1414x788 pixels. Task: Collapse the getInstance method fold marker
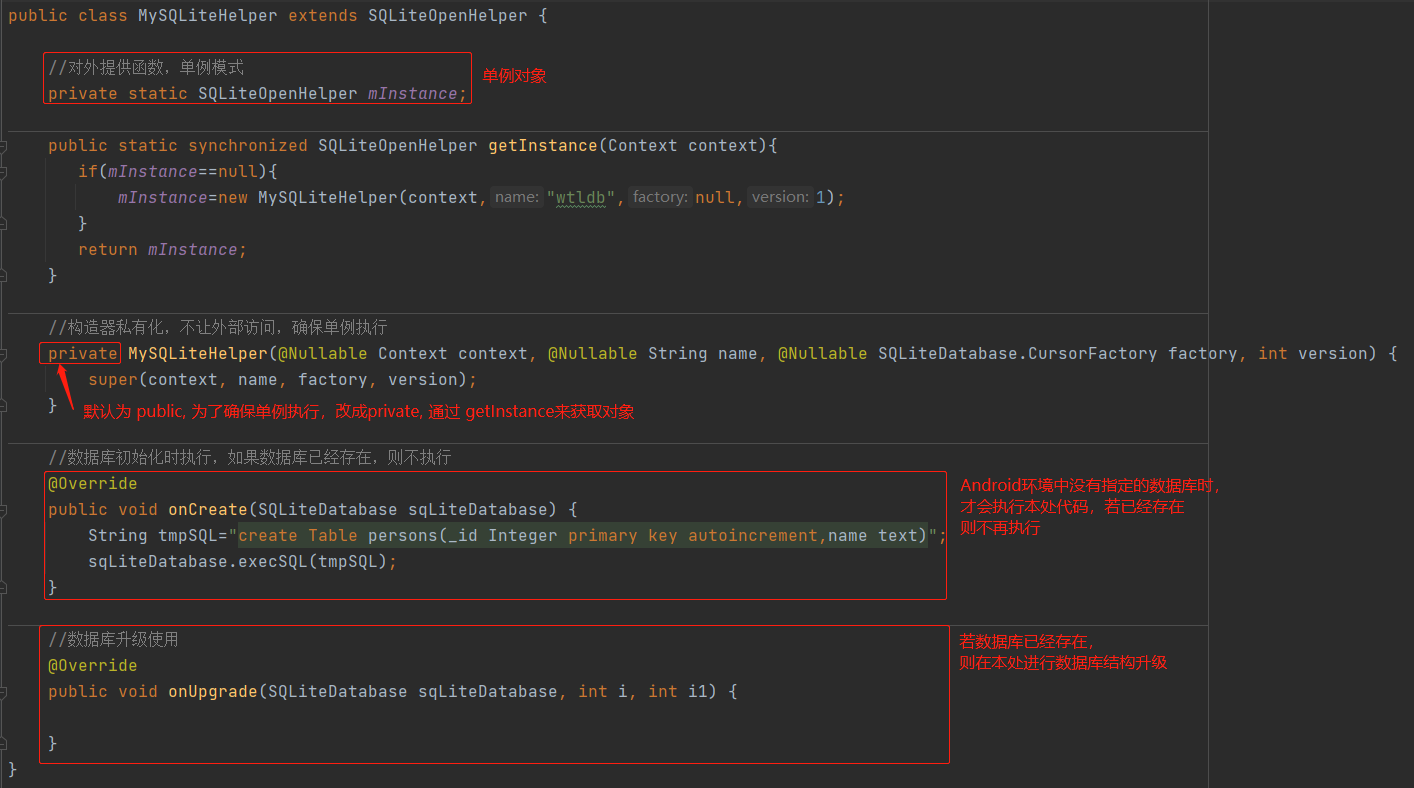pyautogui.click(x=3, y=146)
